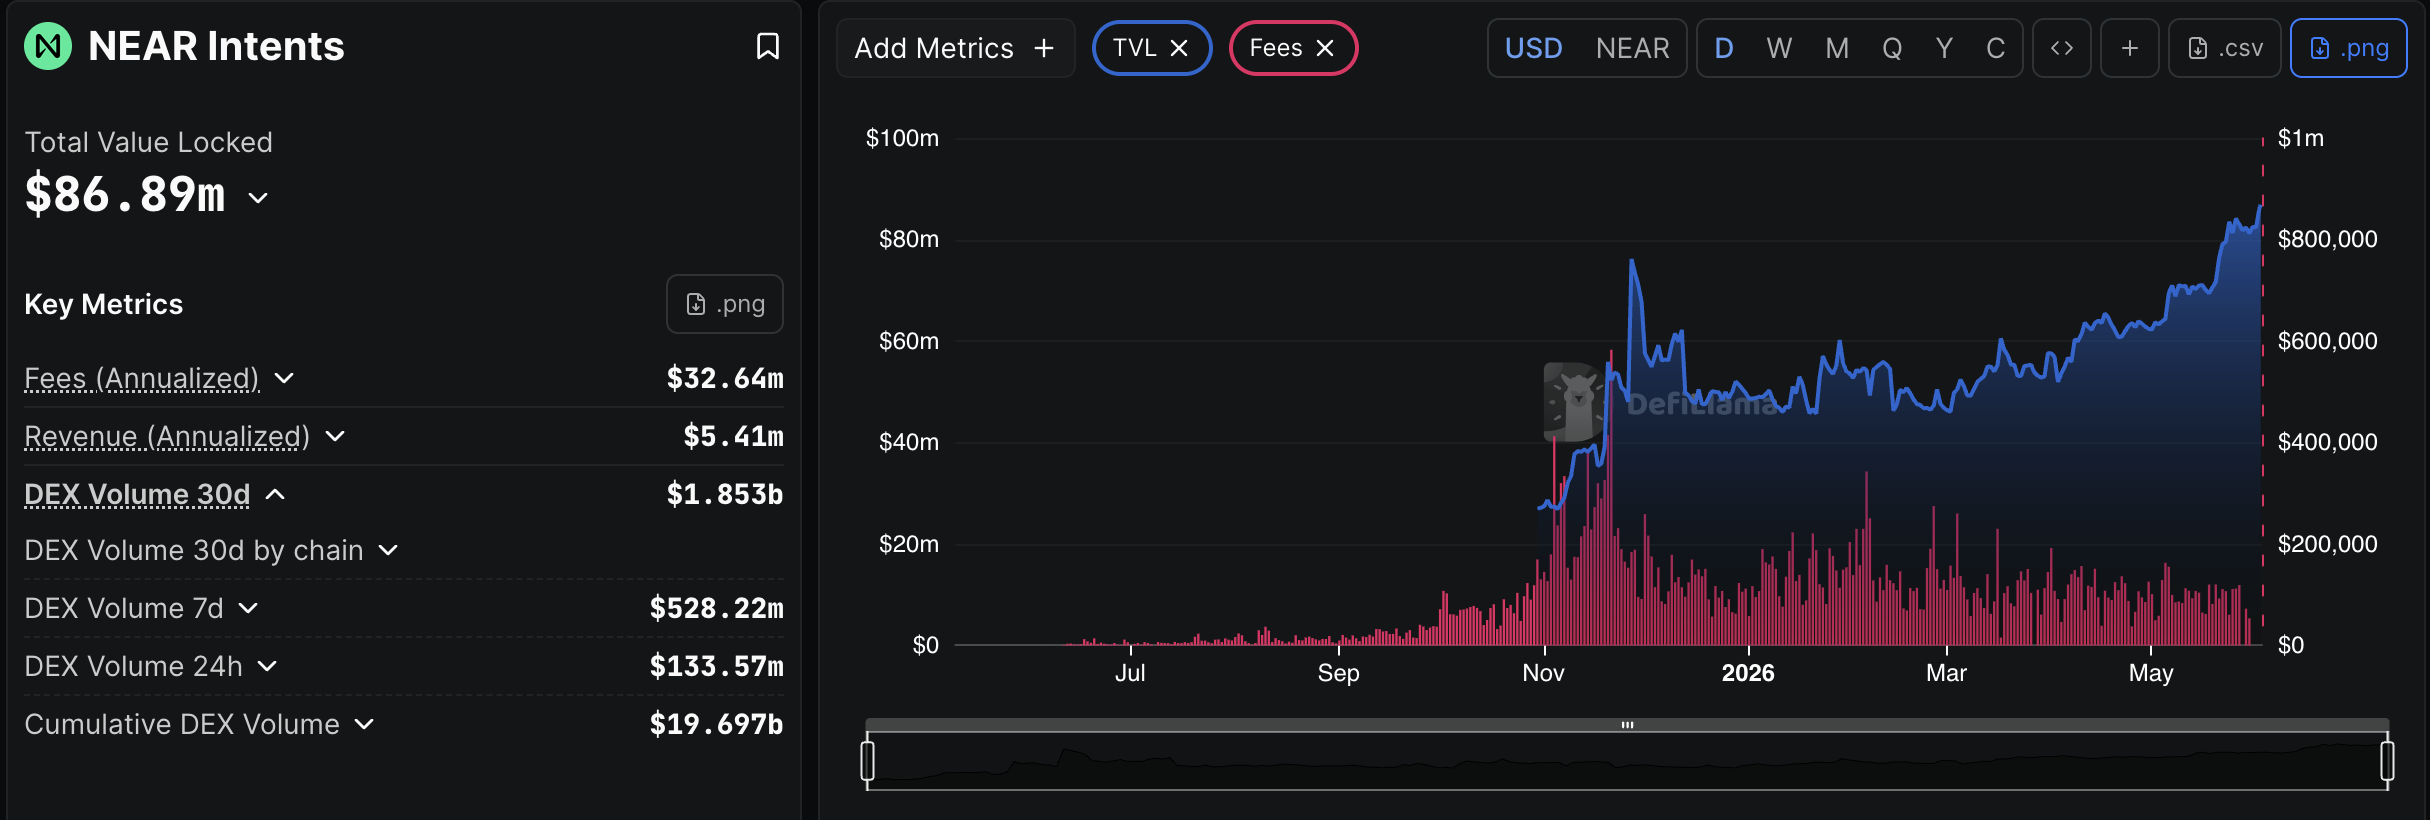Remove the Fees metric chip
The width and height of the screenshot is (2430, 820).
pyautogui.click(x=1325, y=48)
